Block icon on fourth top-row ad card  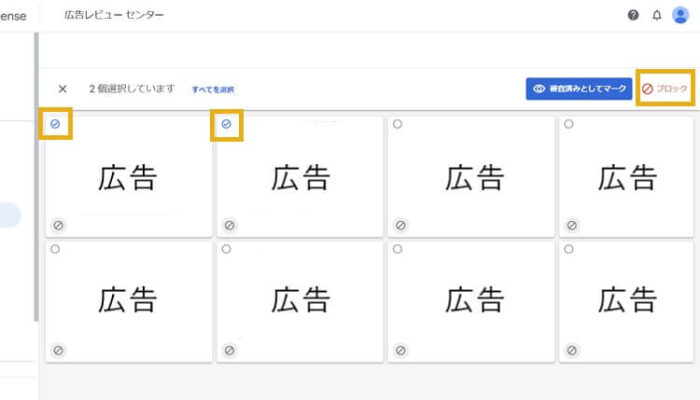(572, 225)
